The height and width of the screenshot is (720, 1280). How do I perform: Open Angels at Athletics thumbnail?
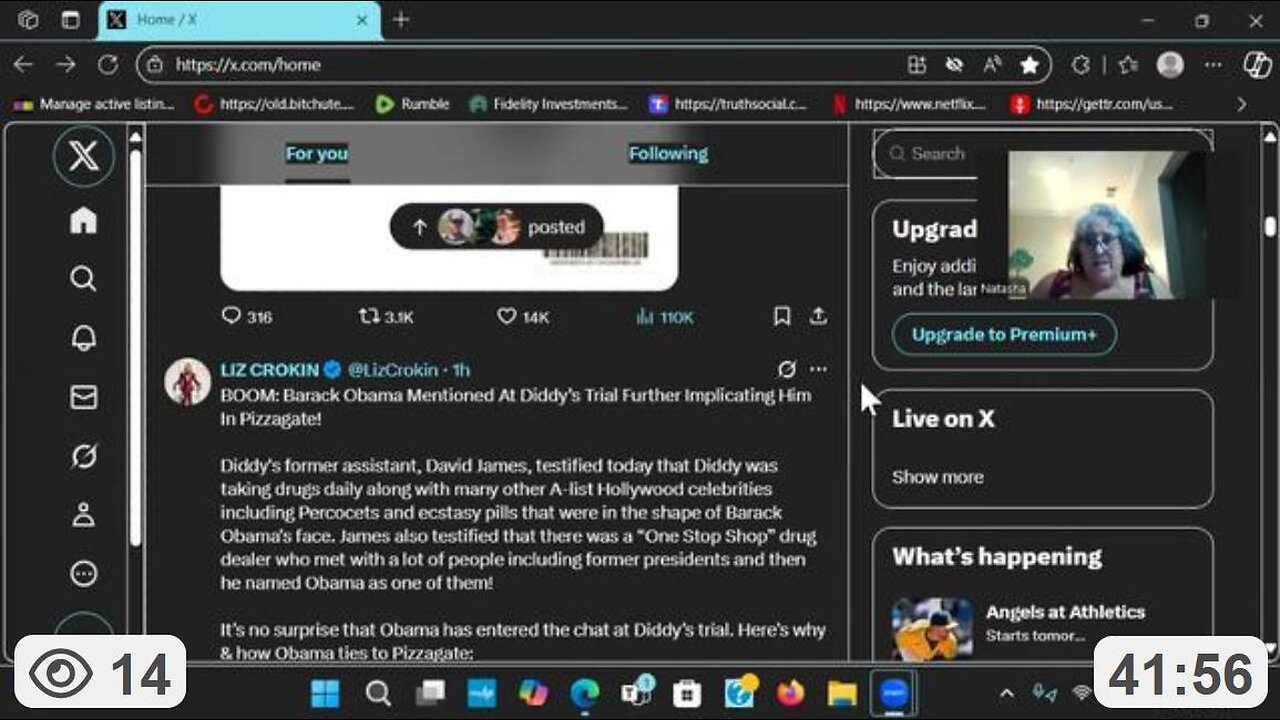pyautogui.click(x=932, y=628)
